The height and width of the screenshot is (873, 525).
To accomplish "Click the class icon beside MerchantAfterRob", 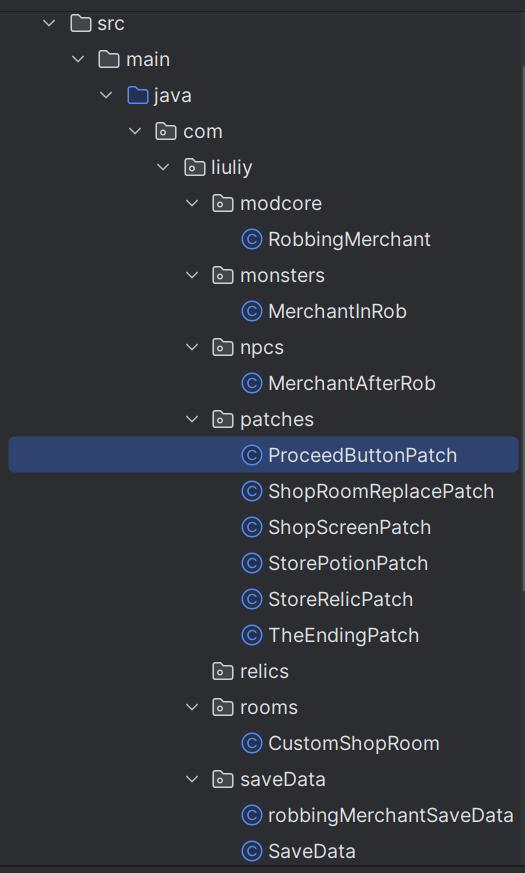I will click(252, 383).
